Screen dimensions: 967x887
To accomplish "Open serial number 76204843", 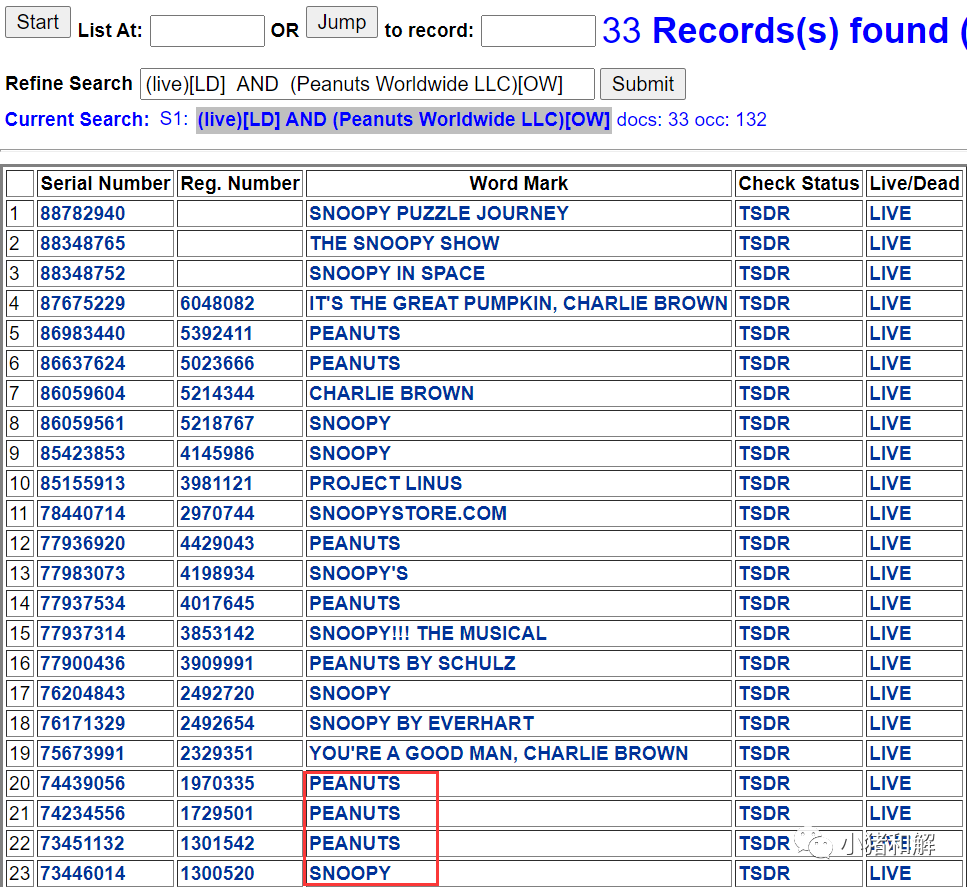I will pyautogui.click(x=83, y=693).
